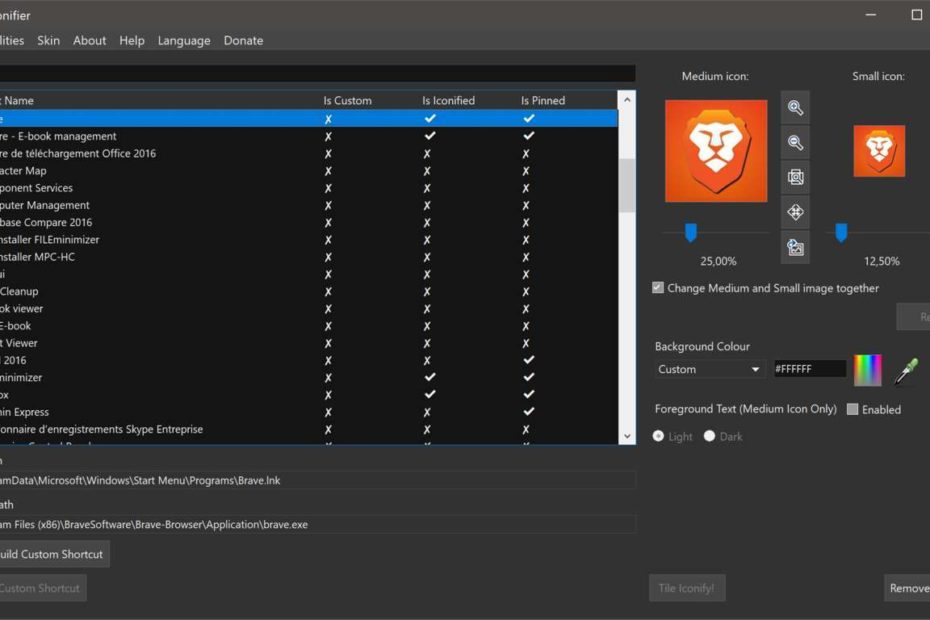
Task: Click the Is Pinned checkmark for E-book management
Action: (x=528, y=136)
